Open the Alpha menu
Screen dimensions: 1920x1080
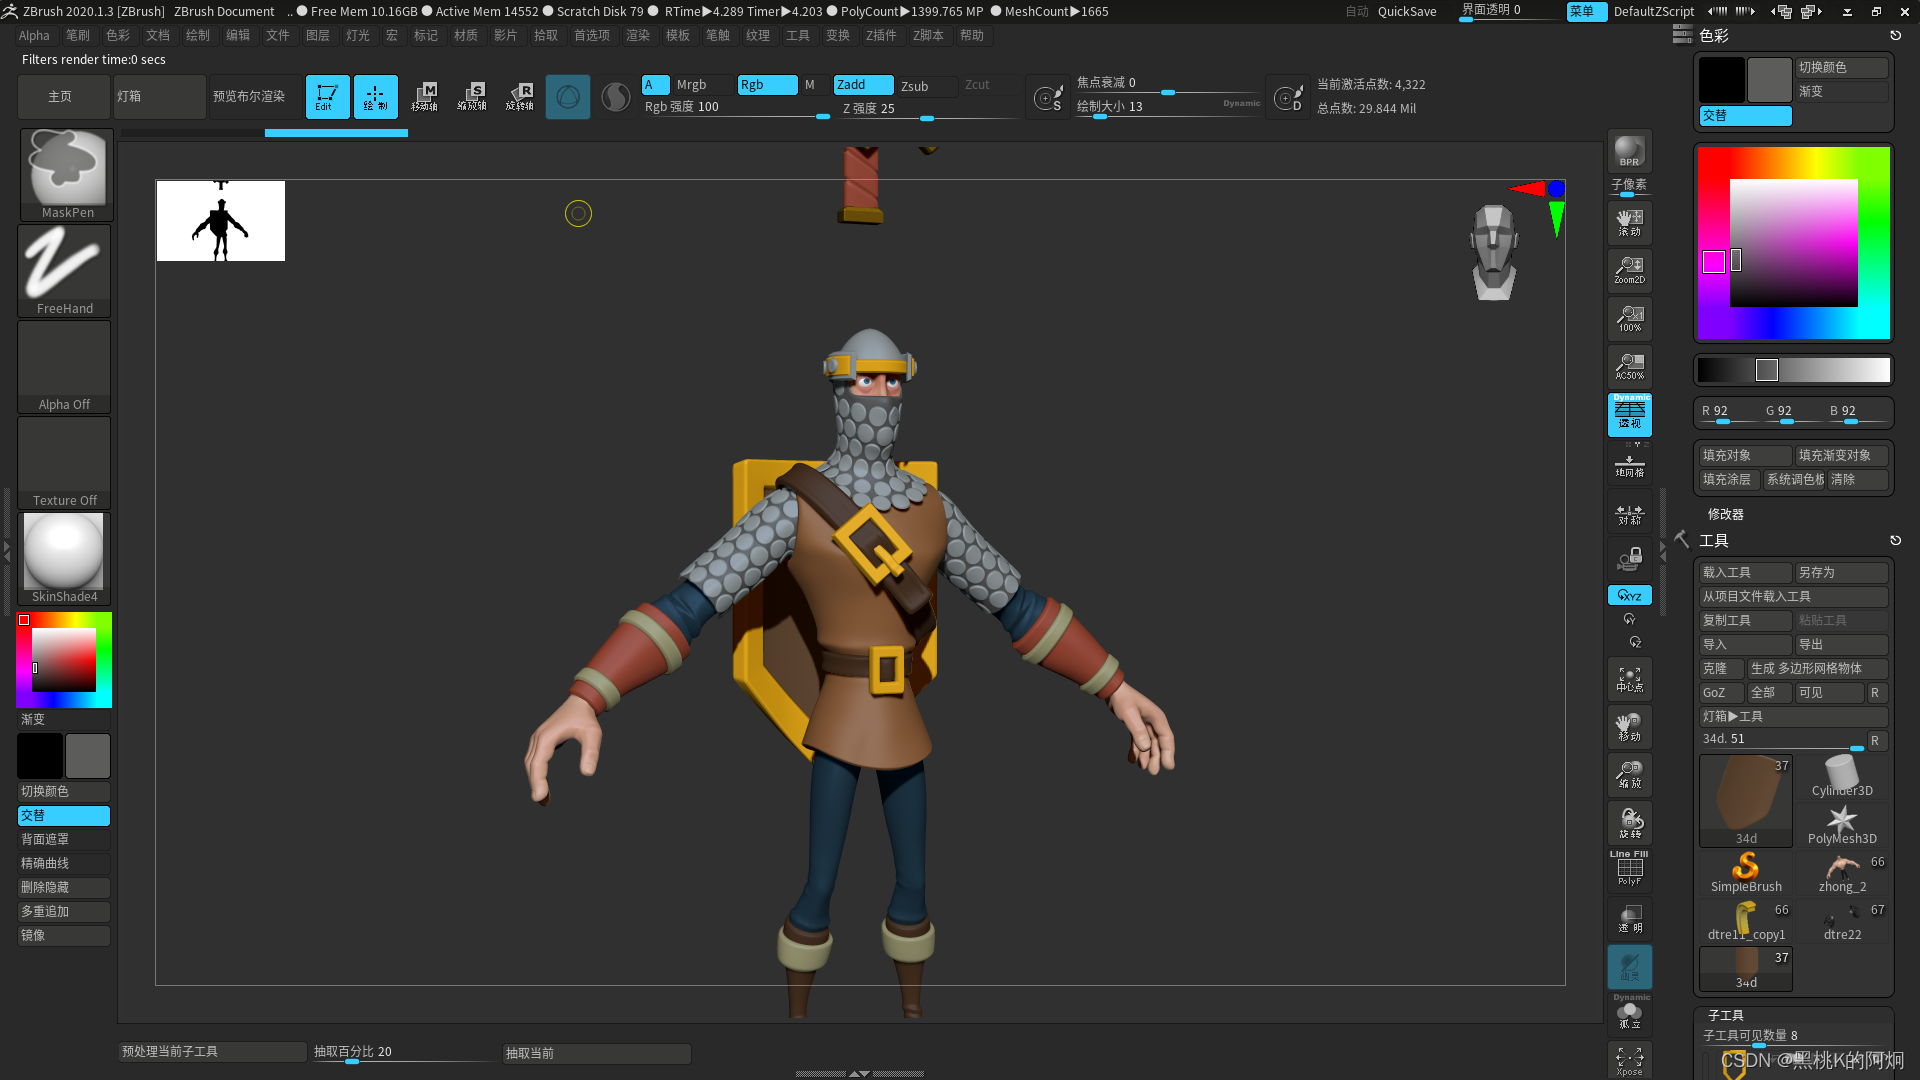pos(34,35)
